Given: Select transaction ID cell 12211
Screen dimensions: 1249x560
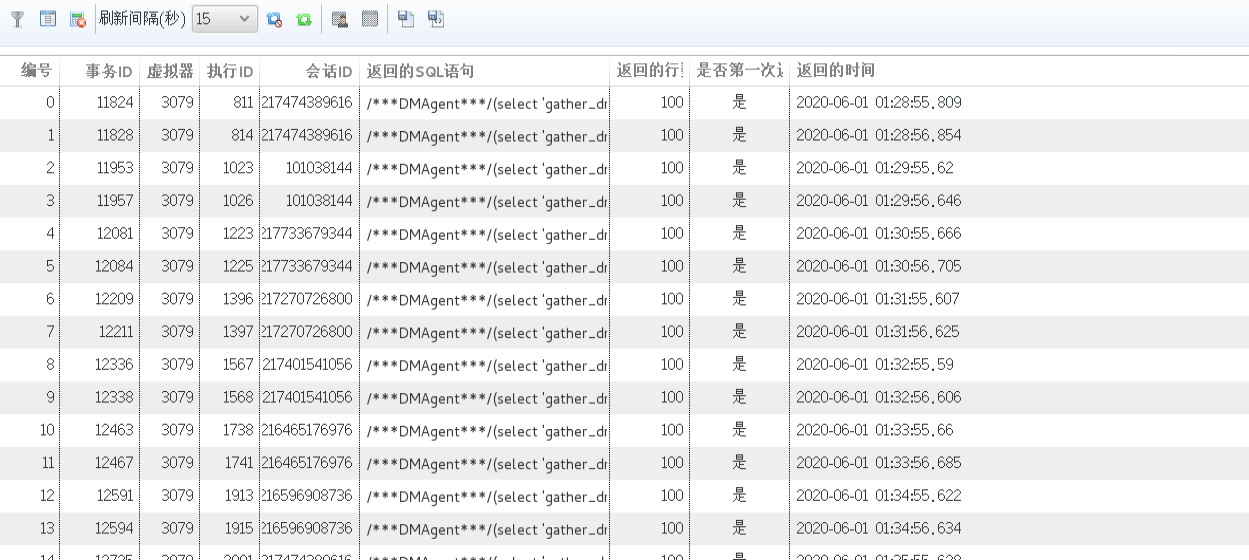Looking at the screenshot, I should (x=115, y=332).
